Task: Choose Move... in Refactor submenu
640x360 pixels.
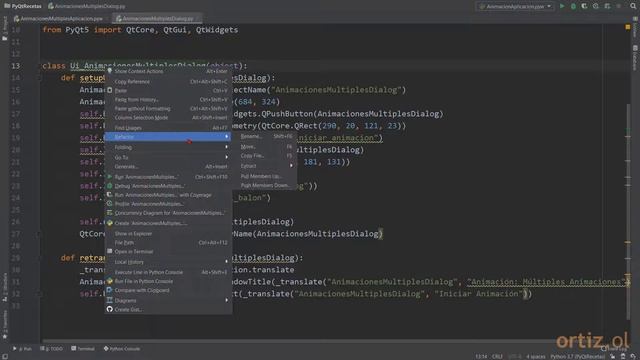Action: tap(265, 147)
